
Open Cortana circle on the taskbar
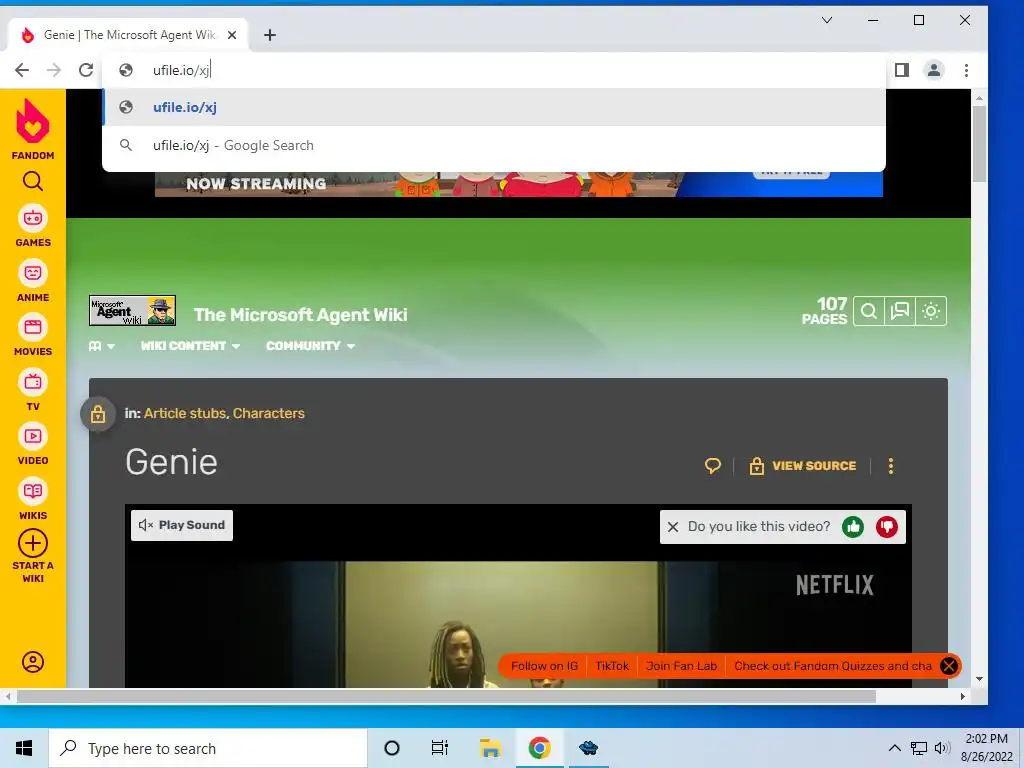[392, 748]
